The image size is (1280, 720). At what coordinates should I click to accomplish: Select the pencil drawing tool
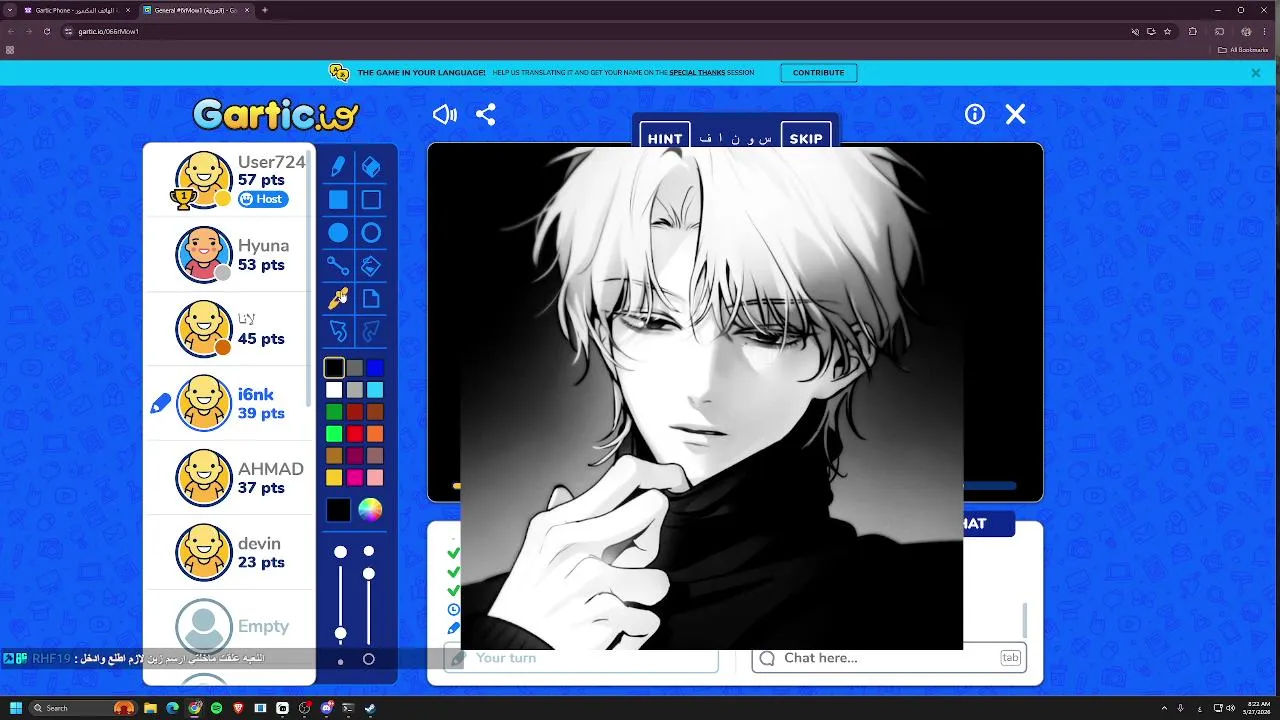pyautogui.click(x=338, y=167)
